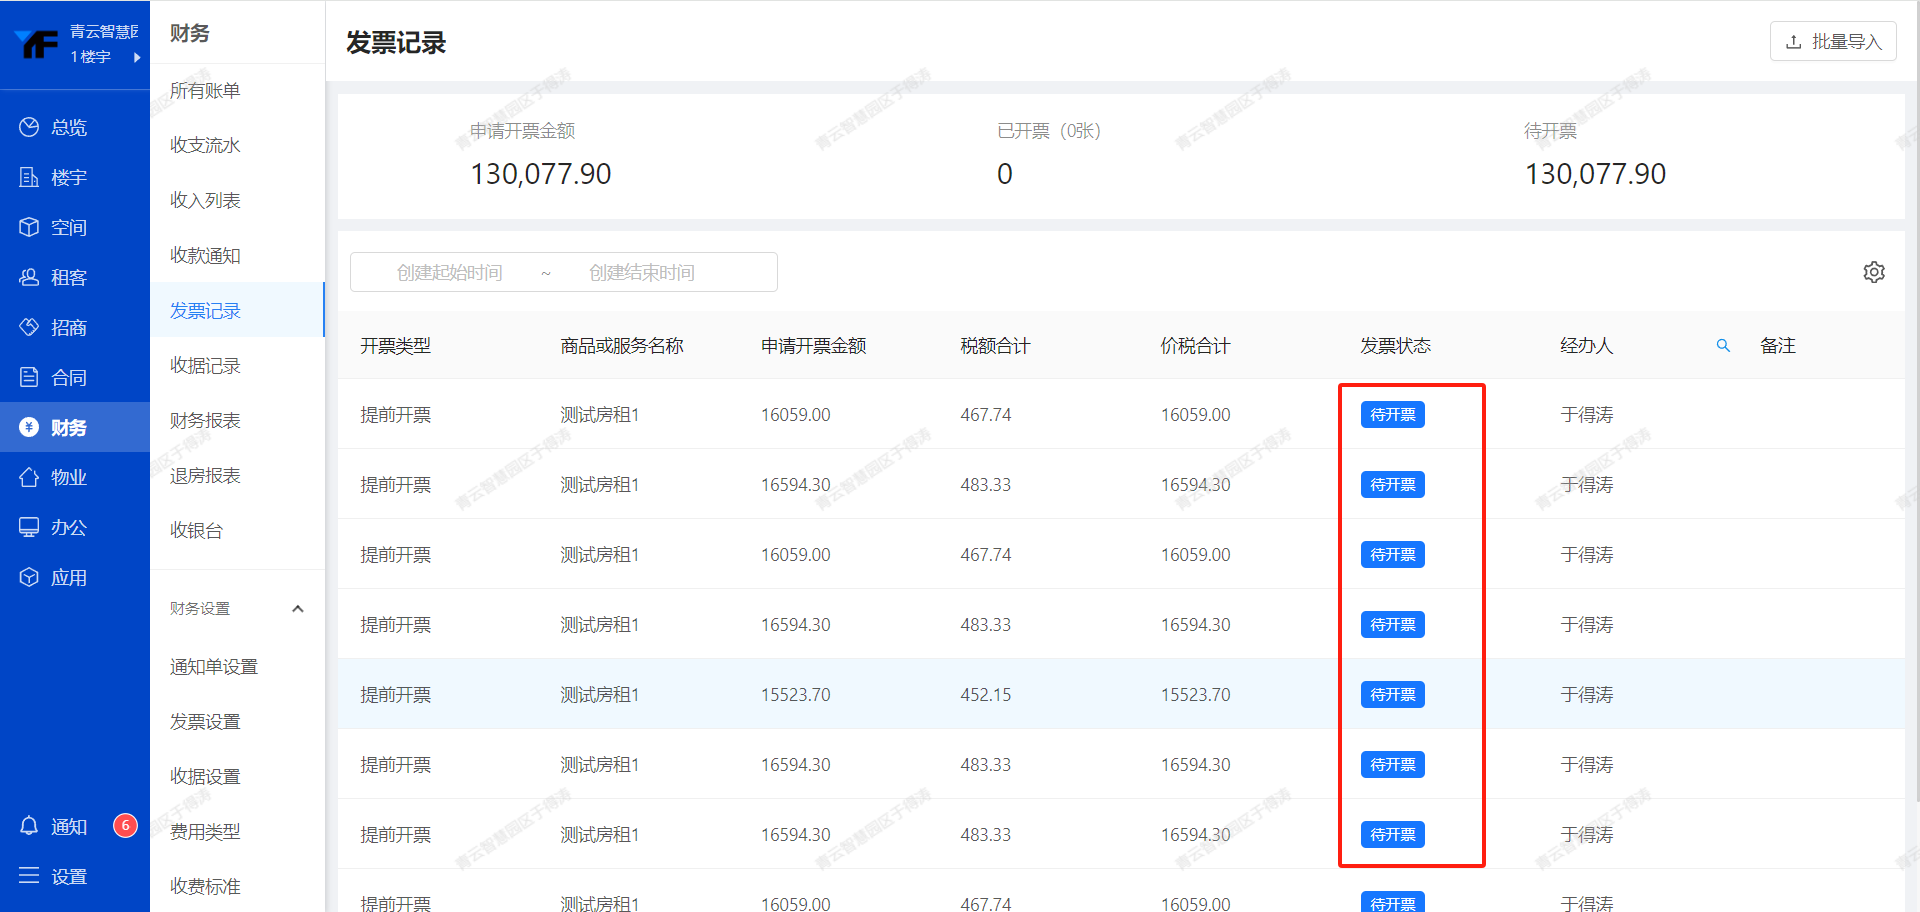Screen dimensions: 1920x912
Task: Click the 总览 overview icon in sidebar
Action: [29, 127]
